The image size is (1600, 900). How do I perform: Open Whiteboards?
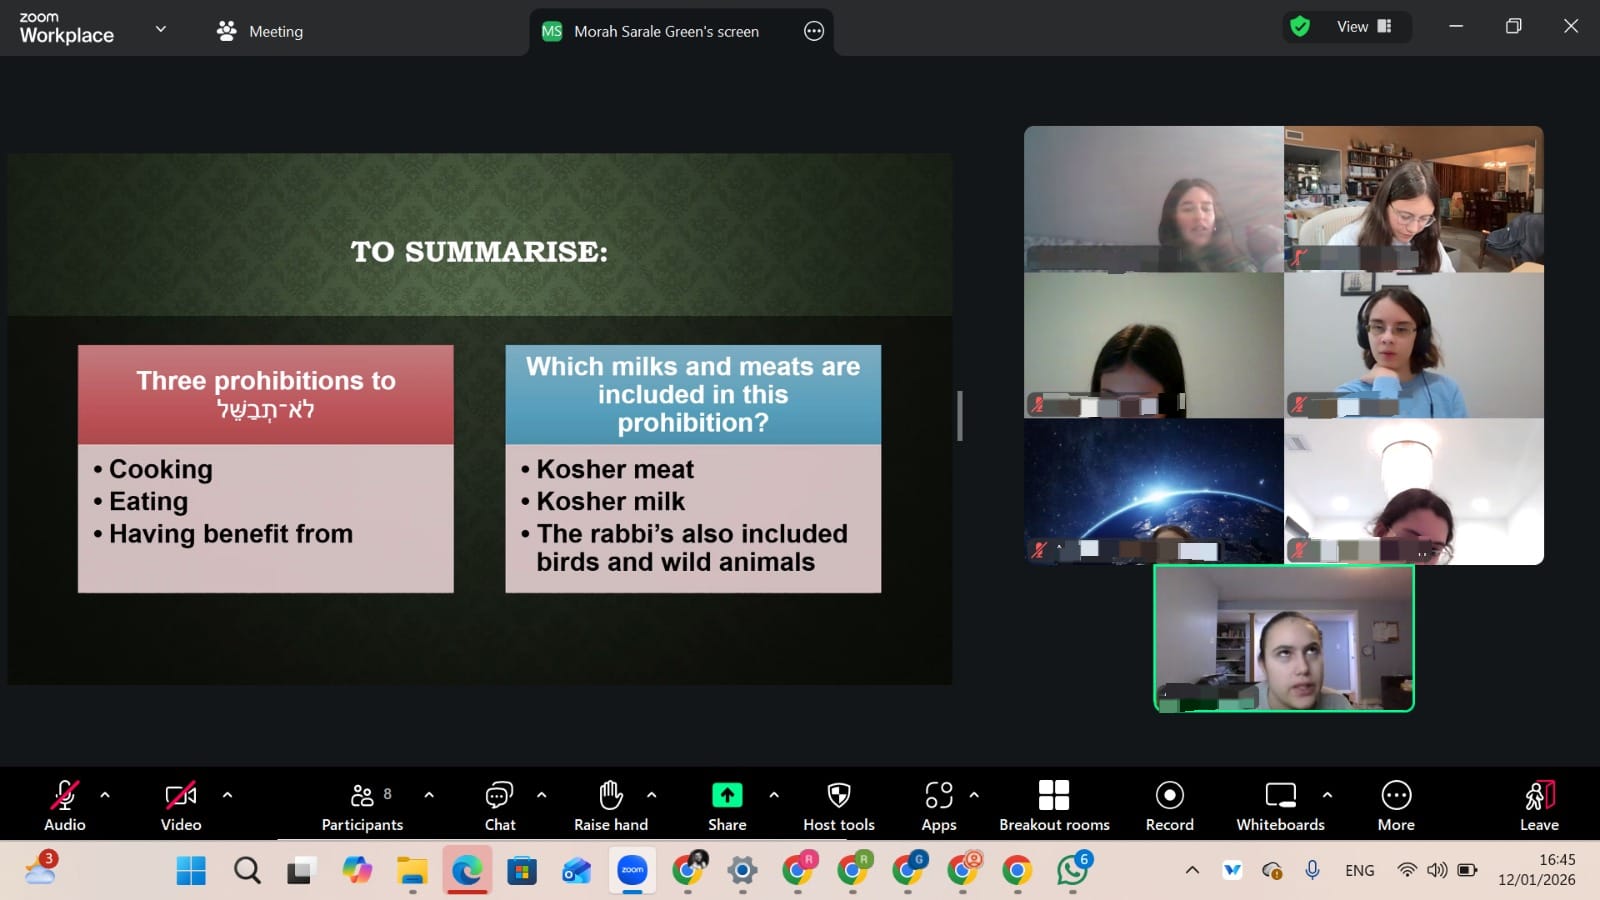pyautogui.click(x=1279, y=796)
